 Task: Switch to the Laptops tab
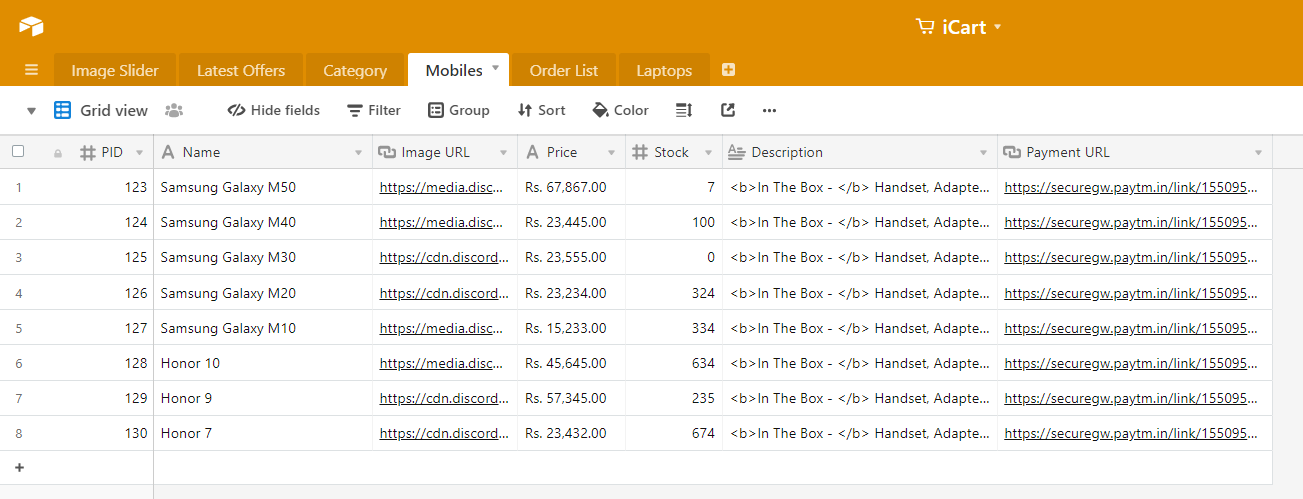[664, 70]
